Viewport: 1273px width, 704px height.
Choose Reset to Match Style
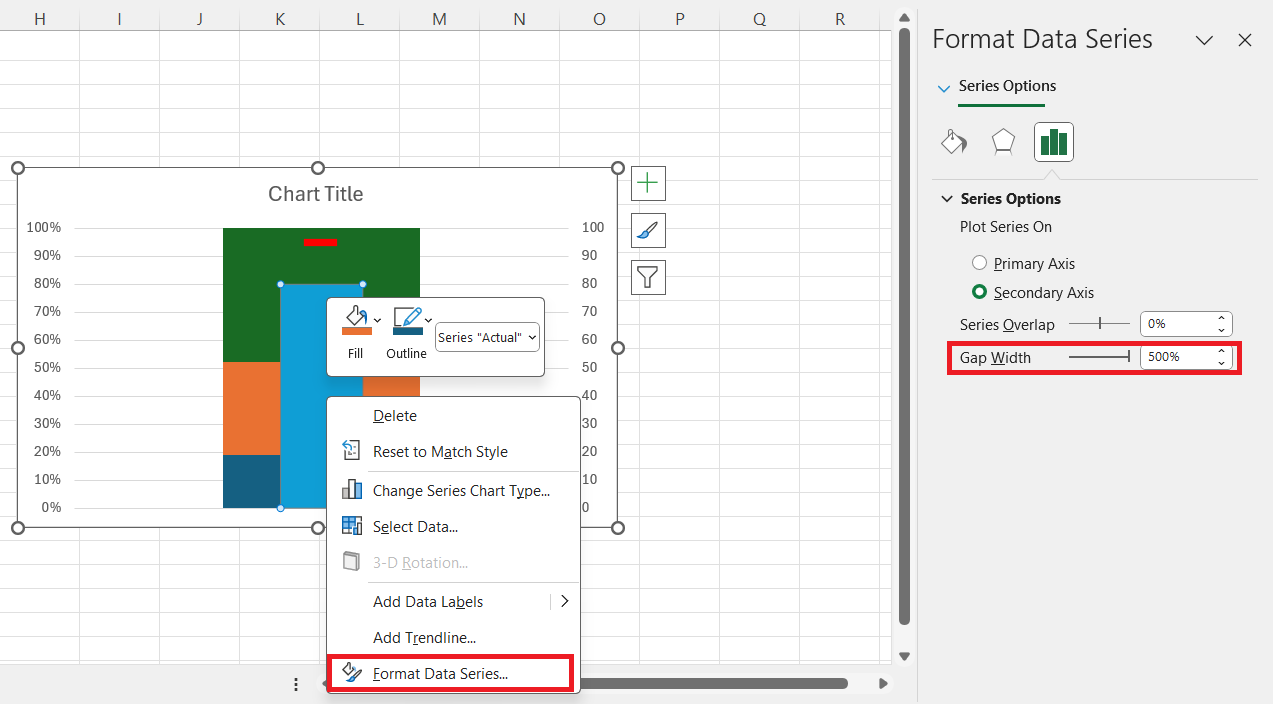click(453, 451)
